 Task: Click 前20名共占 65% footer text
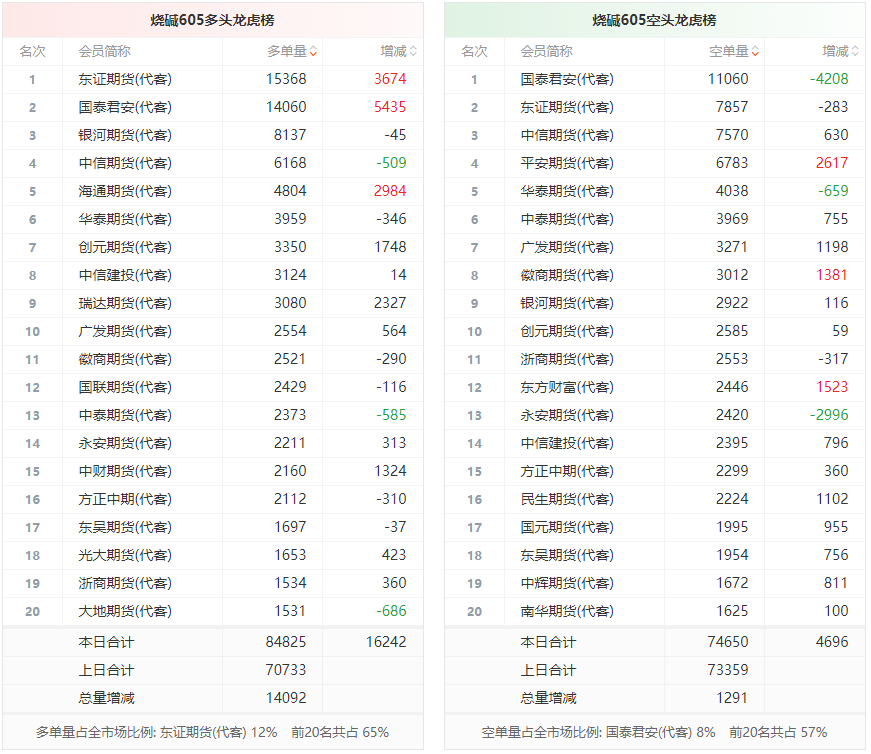[x=340, y=732]
